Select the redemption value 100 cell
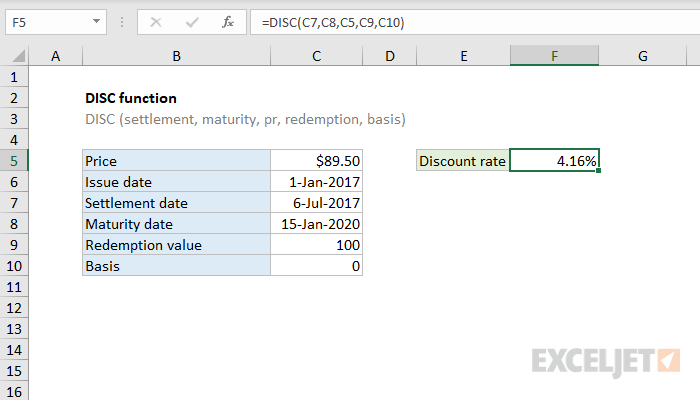 click(317, 245)
